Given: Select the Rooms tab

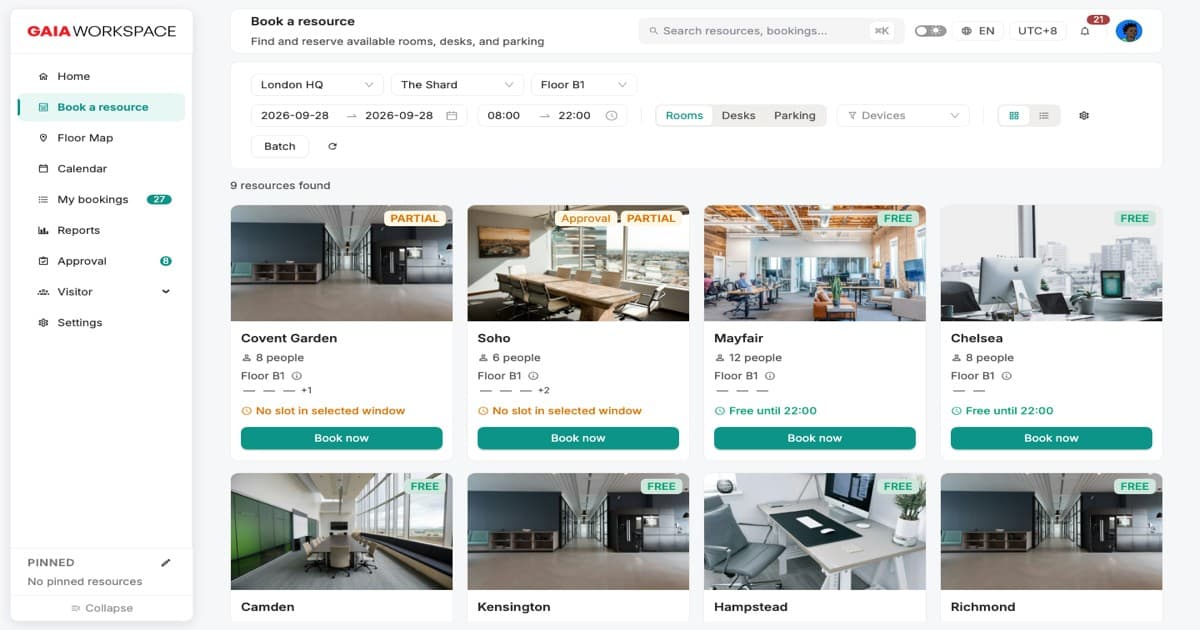Looking at the screenshot, I should click(x=685, y=116).
